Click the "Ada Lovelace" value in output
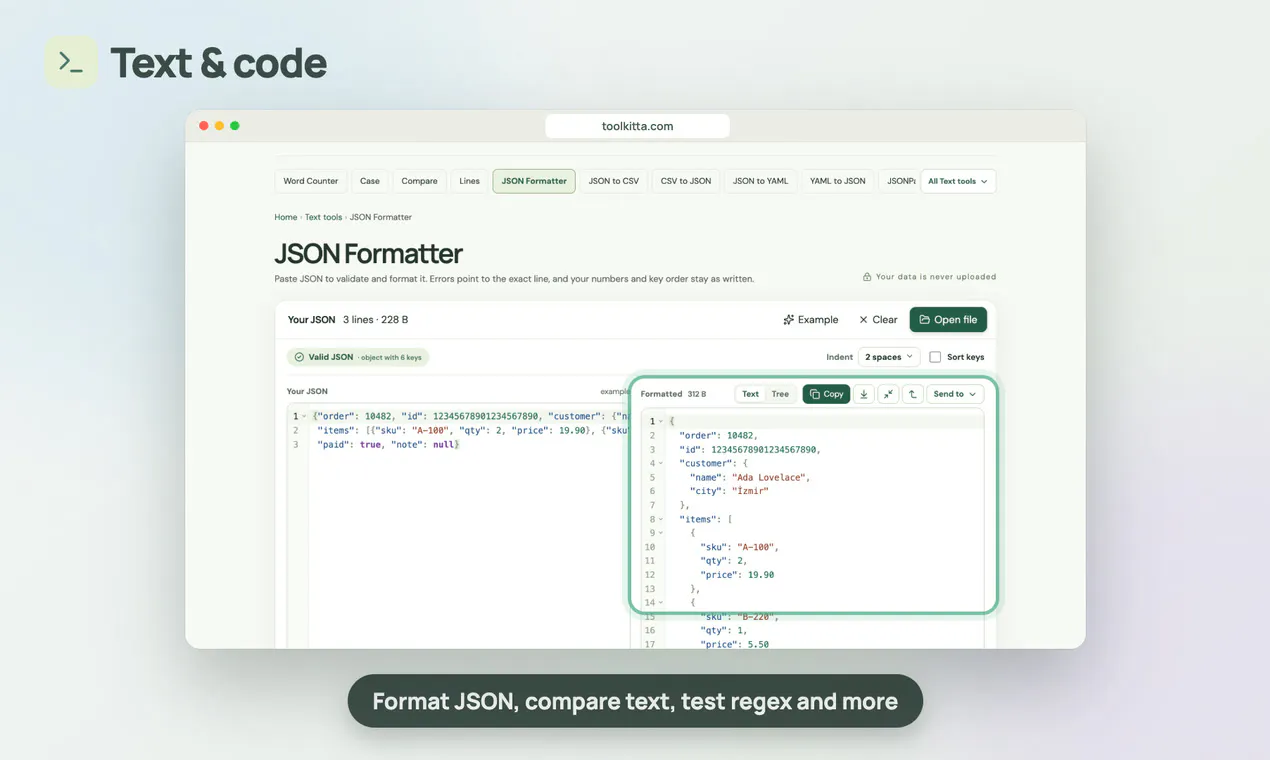Screen dimensions: 1270x760 (770, 478)
